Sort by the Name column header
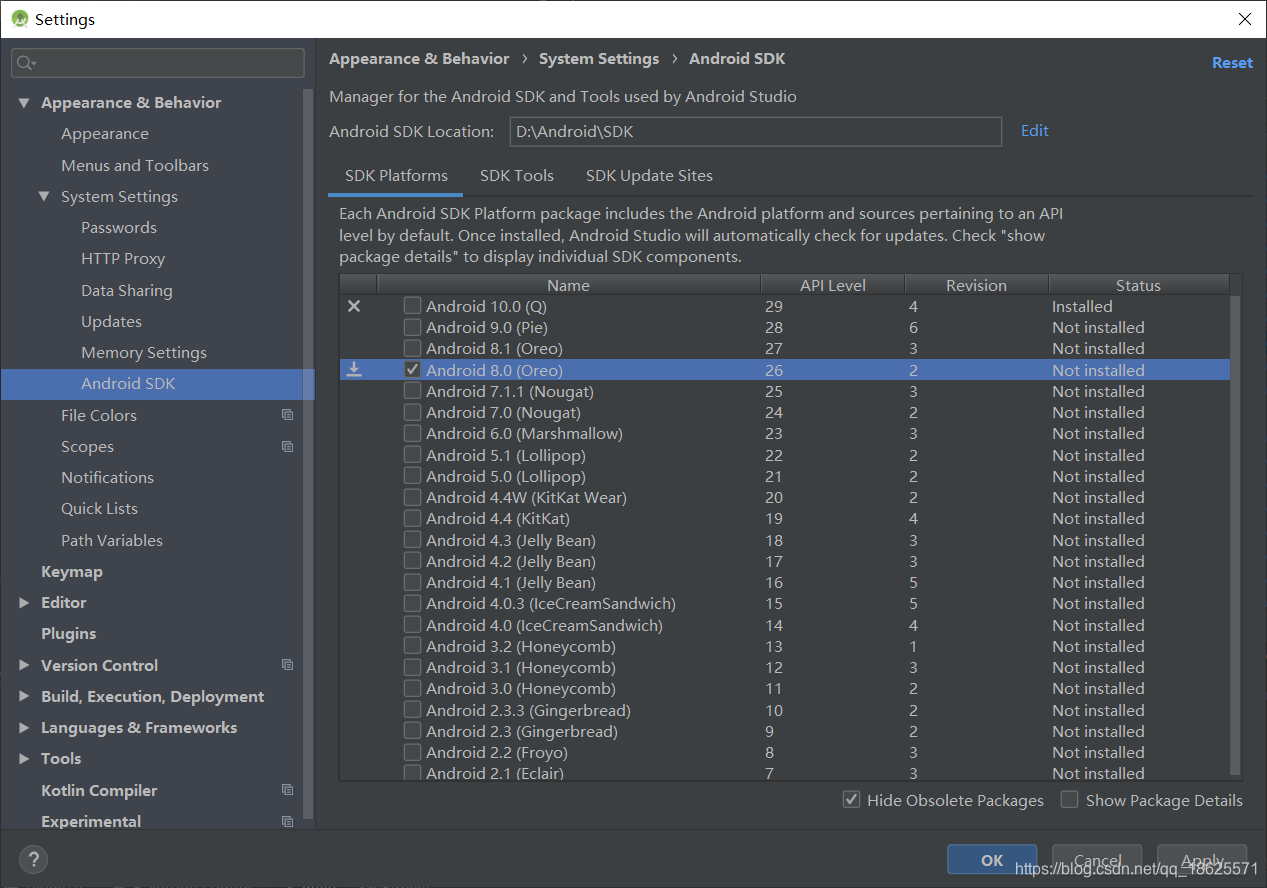The height and width of the screenshot is (888, 1267). click(569, 285)
